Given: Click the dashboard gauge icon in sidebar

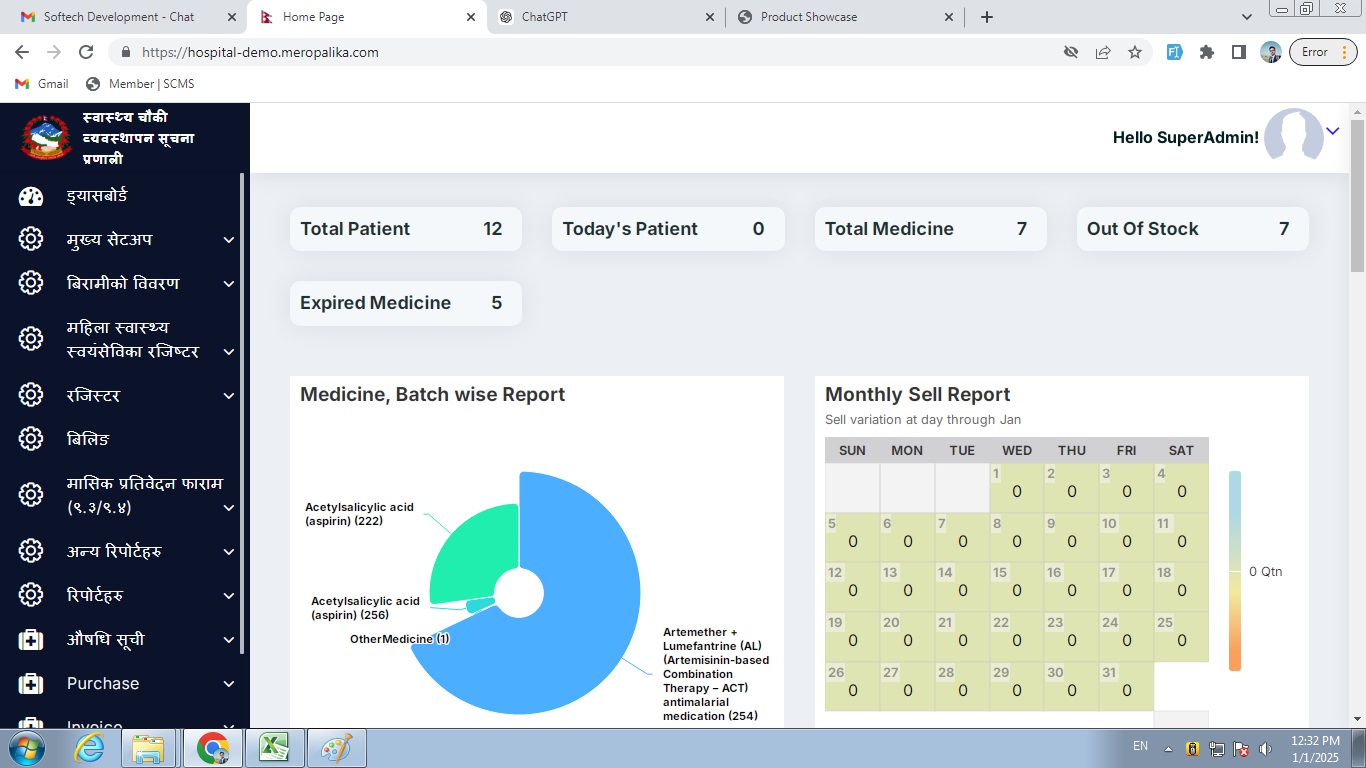Looking at the screenshot, I should (x=31, y=196).
